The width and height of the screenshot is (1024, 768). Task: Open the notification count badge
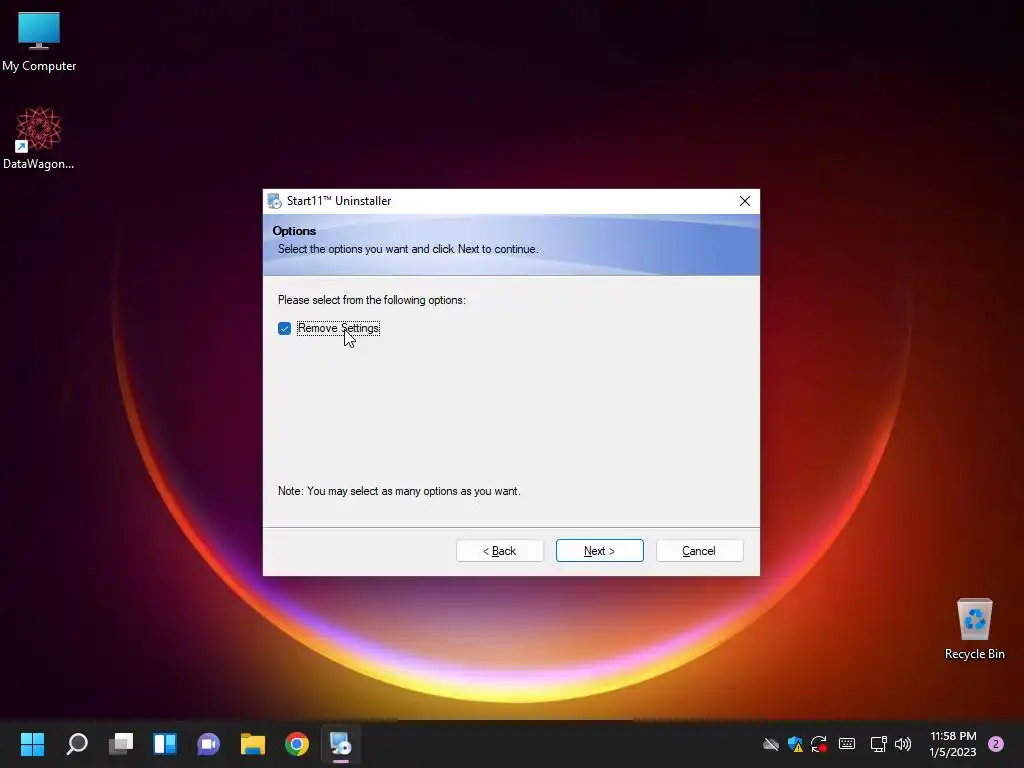coord(996,744)
